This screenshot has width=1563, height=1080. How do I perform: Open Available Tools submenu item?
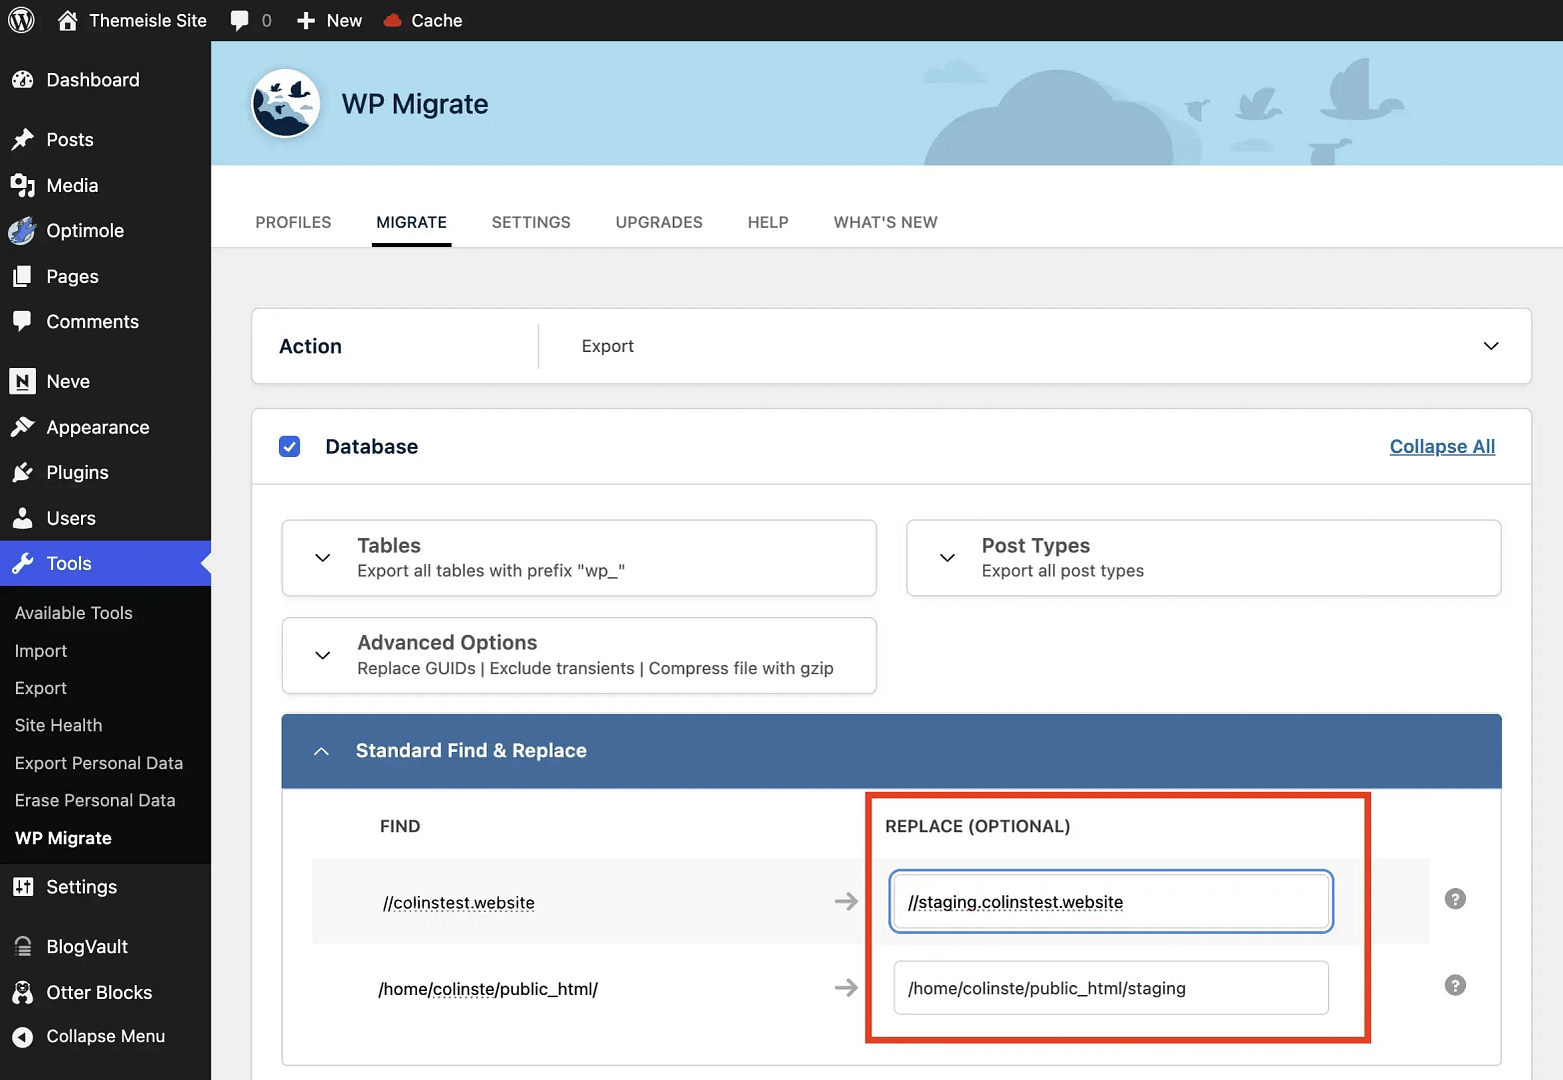(74, 613)
